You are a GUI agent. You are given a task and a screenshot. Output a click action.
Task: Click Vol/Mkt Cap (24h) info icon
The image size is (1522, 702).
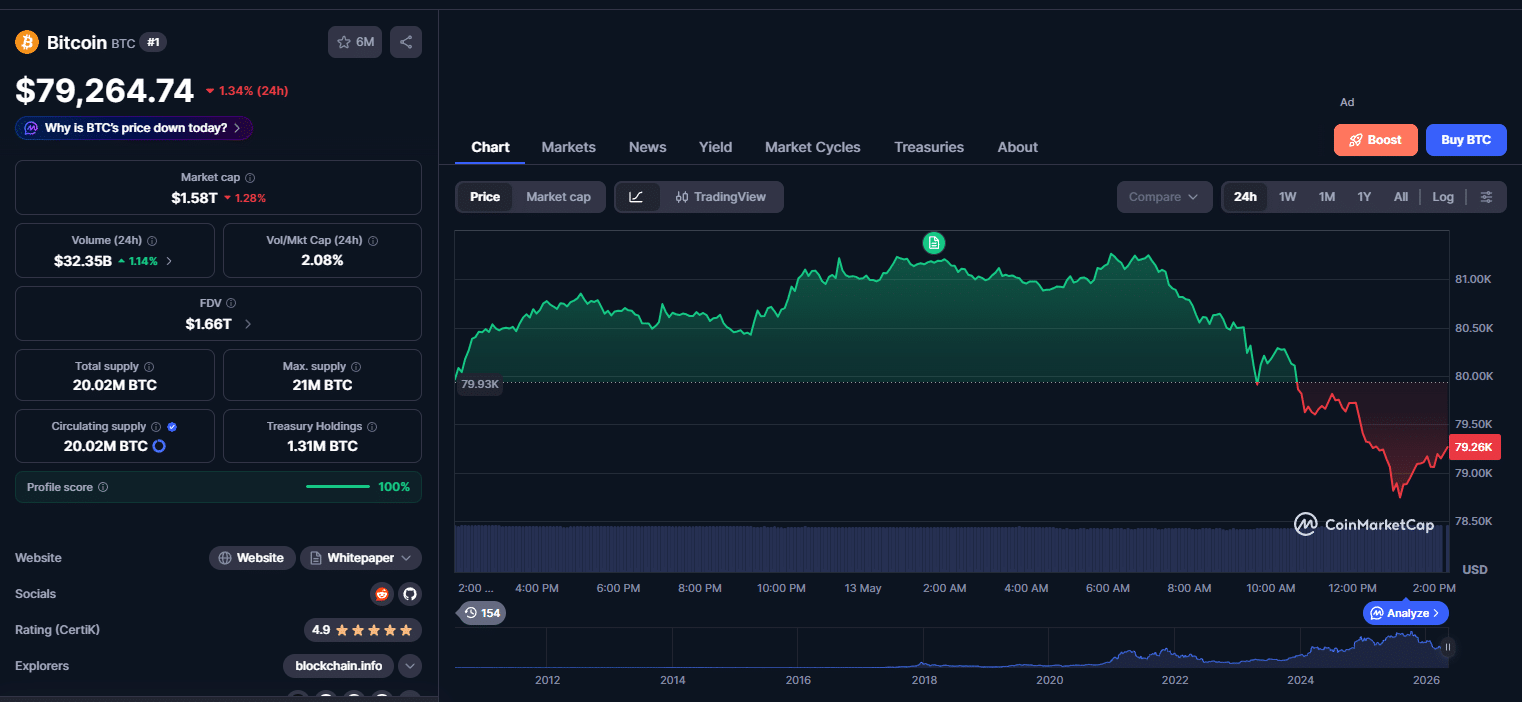pyautogui.click(x=373, y=241)
